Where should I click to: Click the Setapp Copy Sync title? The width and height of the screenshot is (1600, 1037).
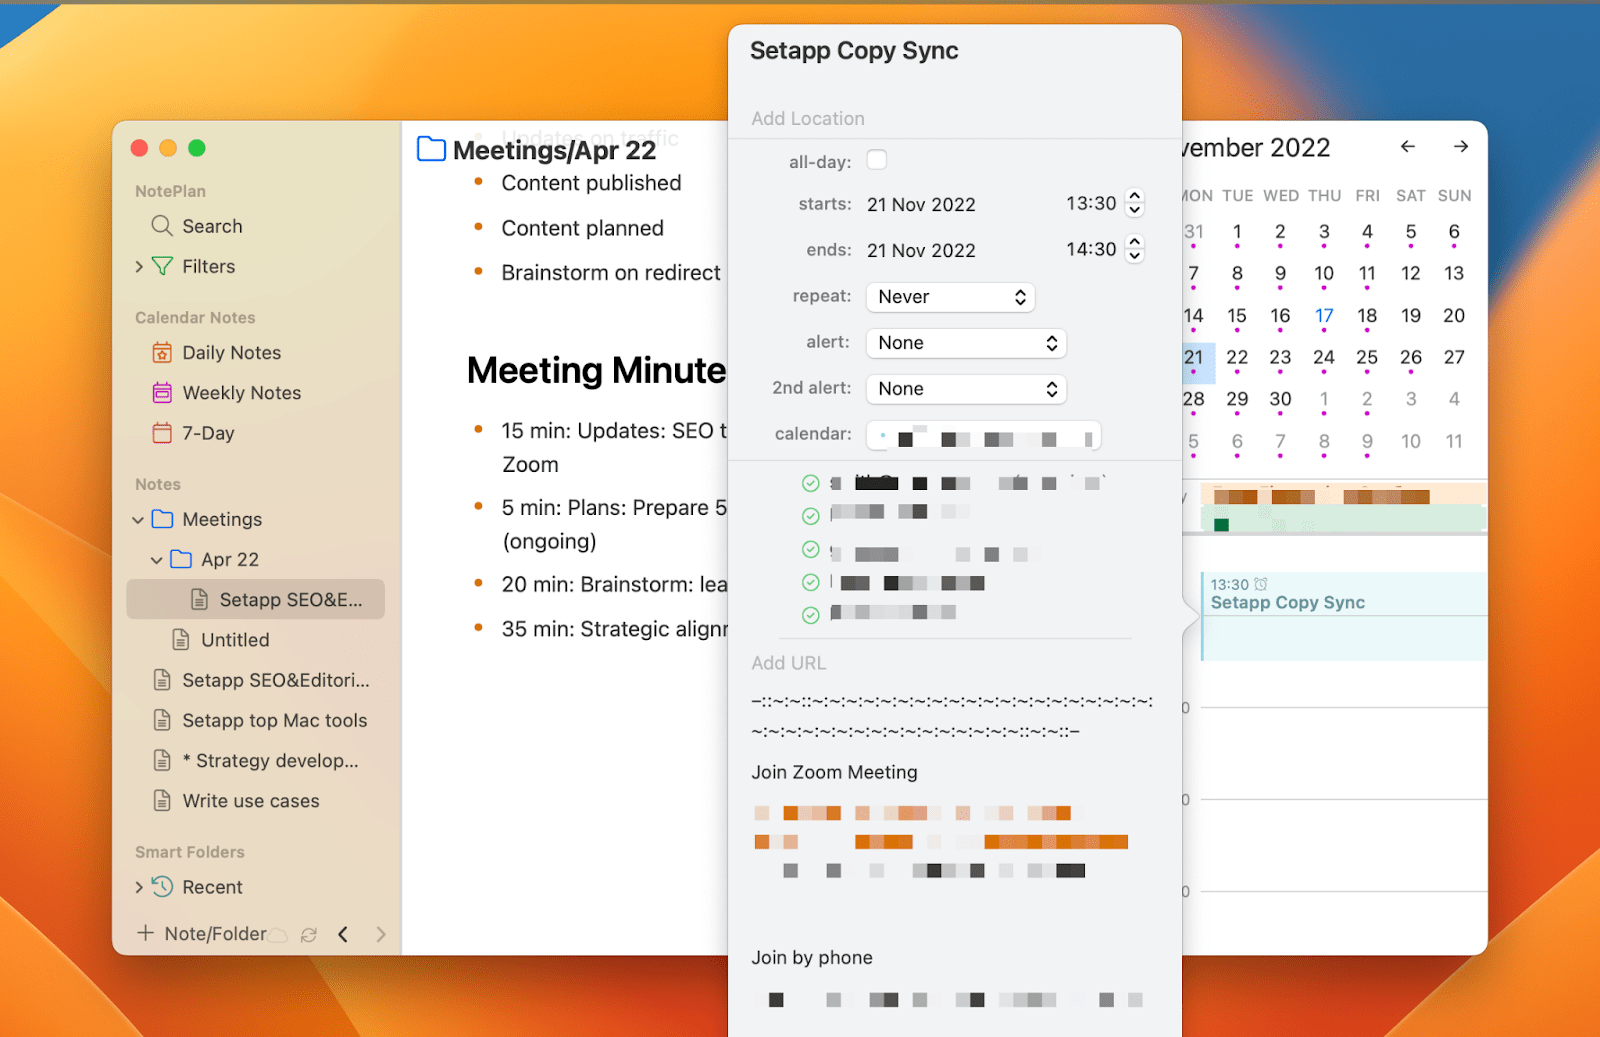[853, 51]
